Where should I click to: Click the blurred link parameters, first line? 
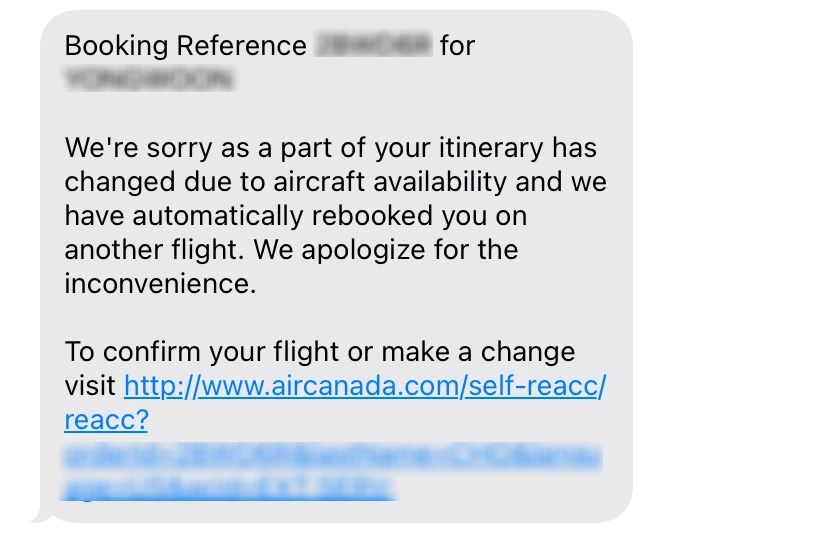click(x=333, y=457)
